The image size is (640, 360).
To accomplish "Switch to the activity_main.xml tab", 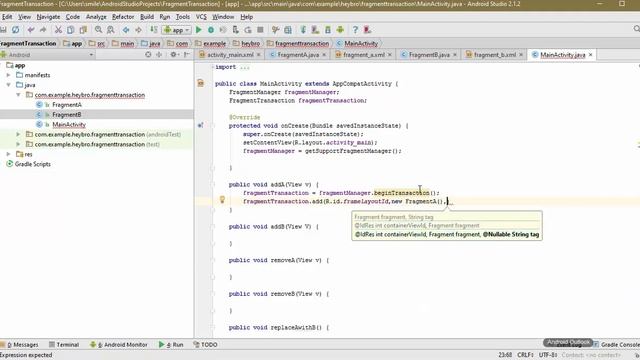I will click(x=230, y=55).
